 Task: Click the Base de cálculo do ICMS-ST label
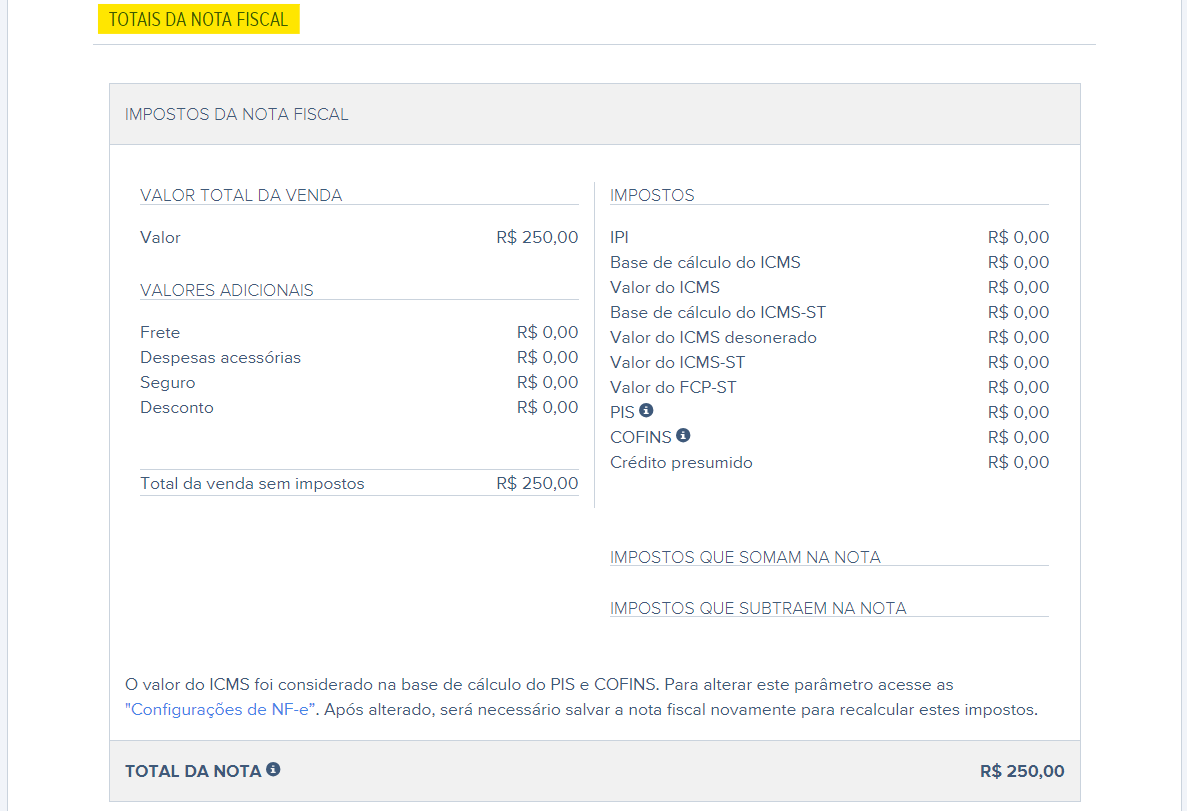[x=718, y=313]
